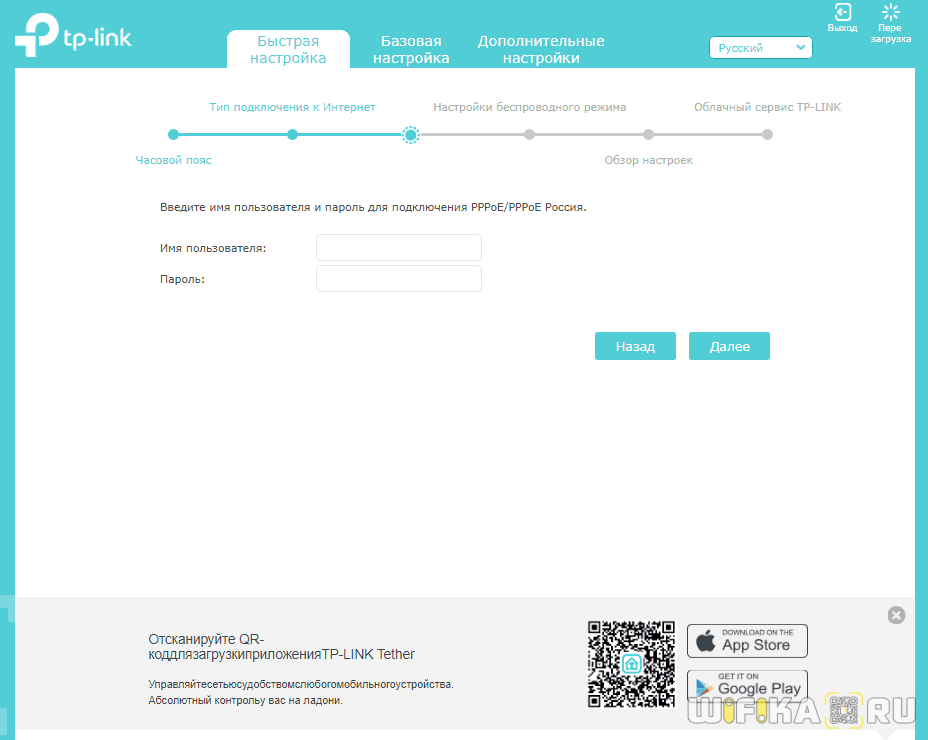Click step dot under Тип подключения к Интернет
Image resolution: width=928 pixels, height=740 pixels.
pos(292,134)
